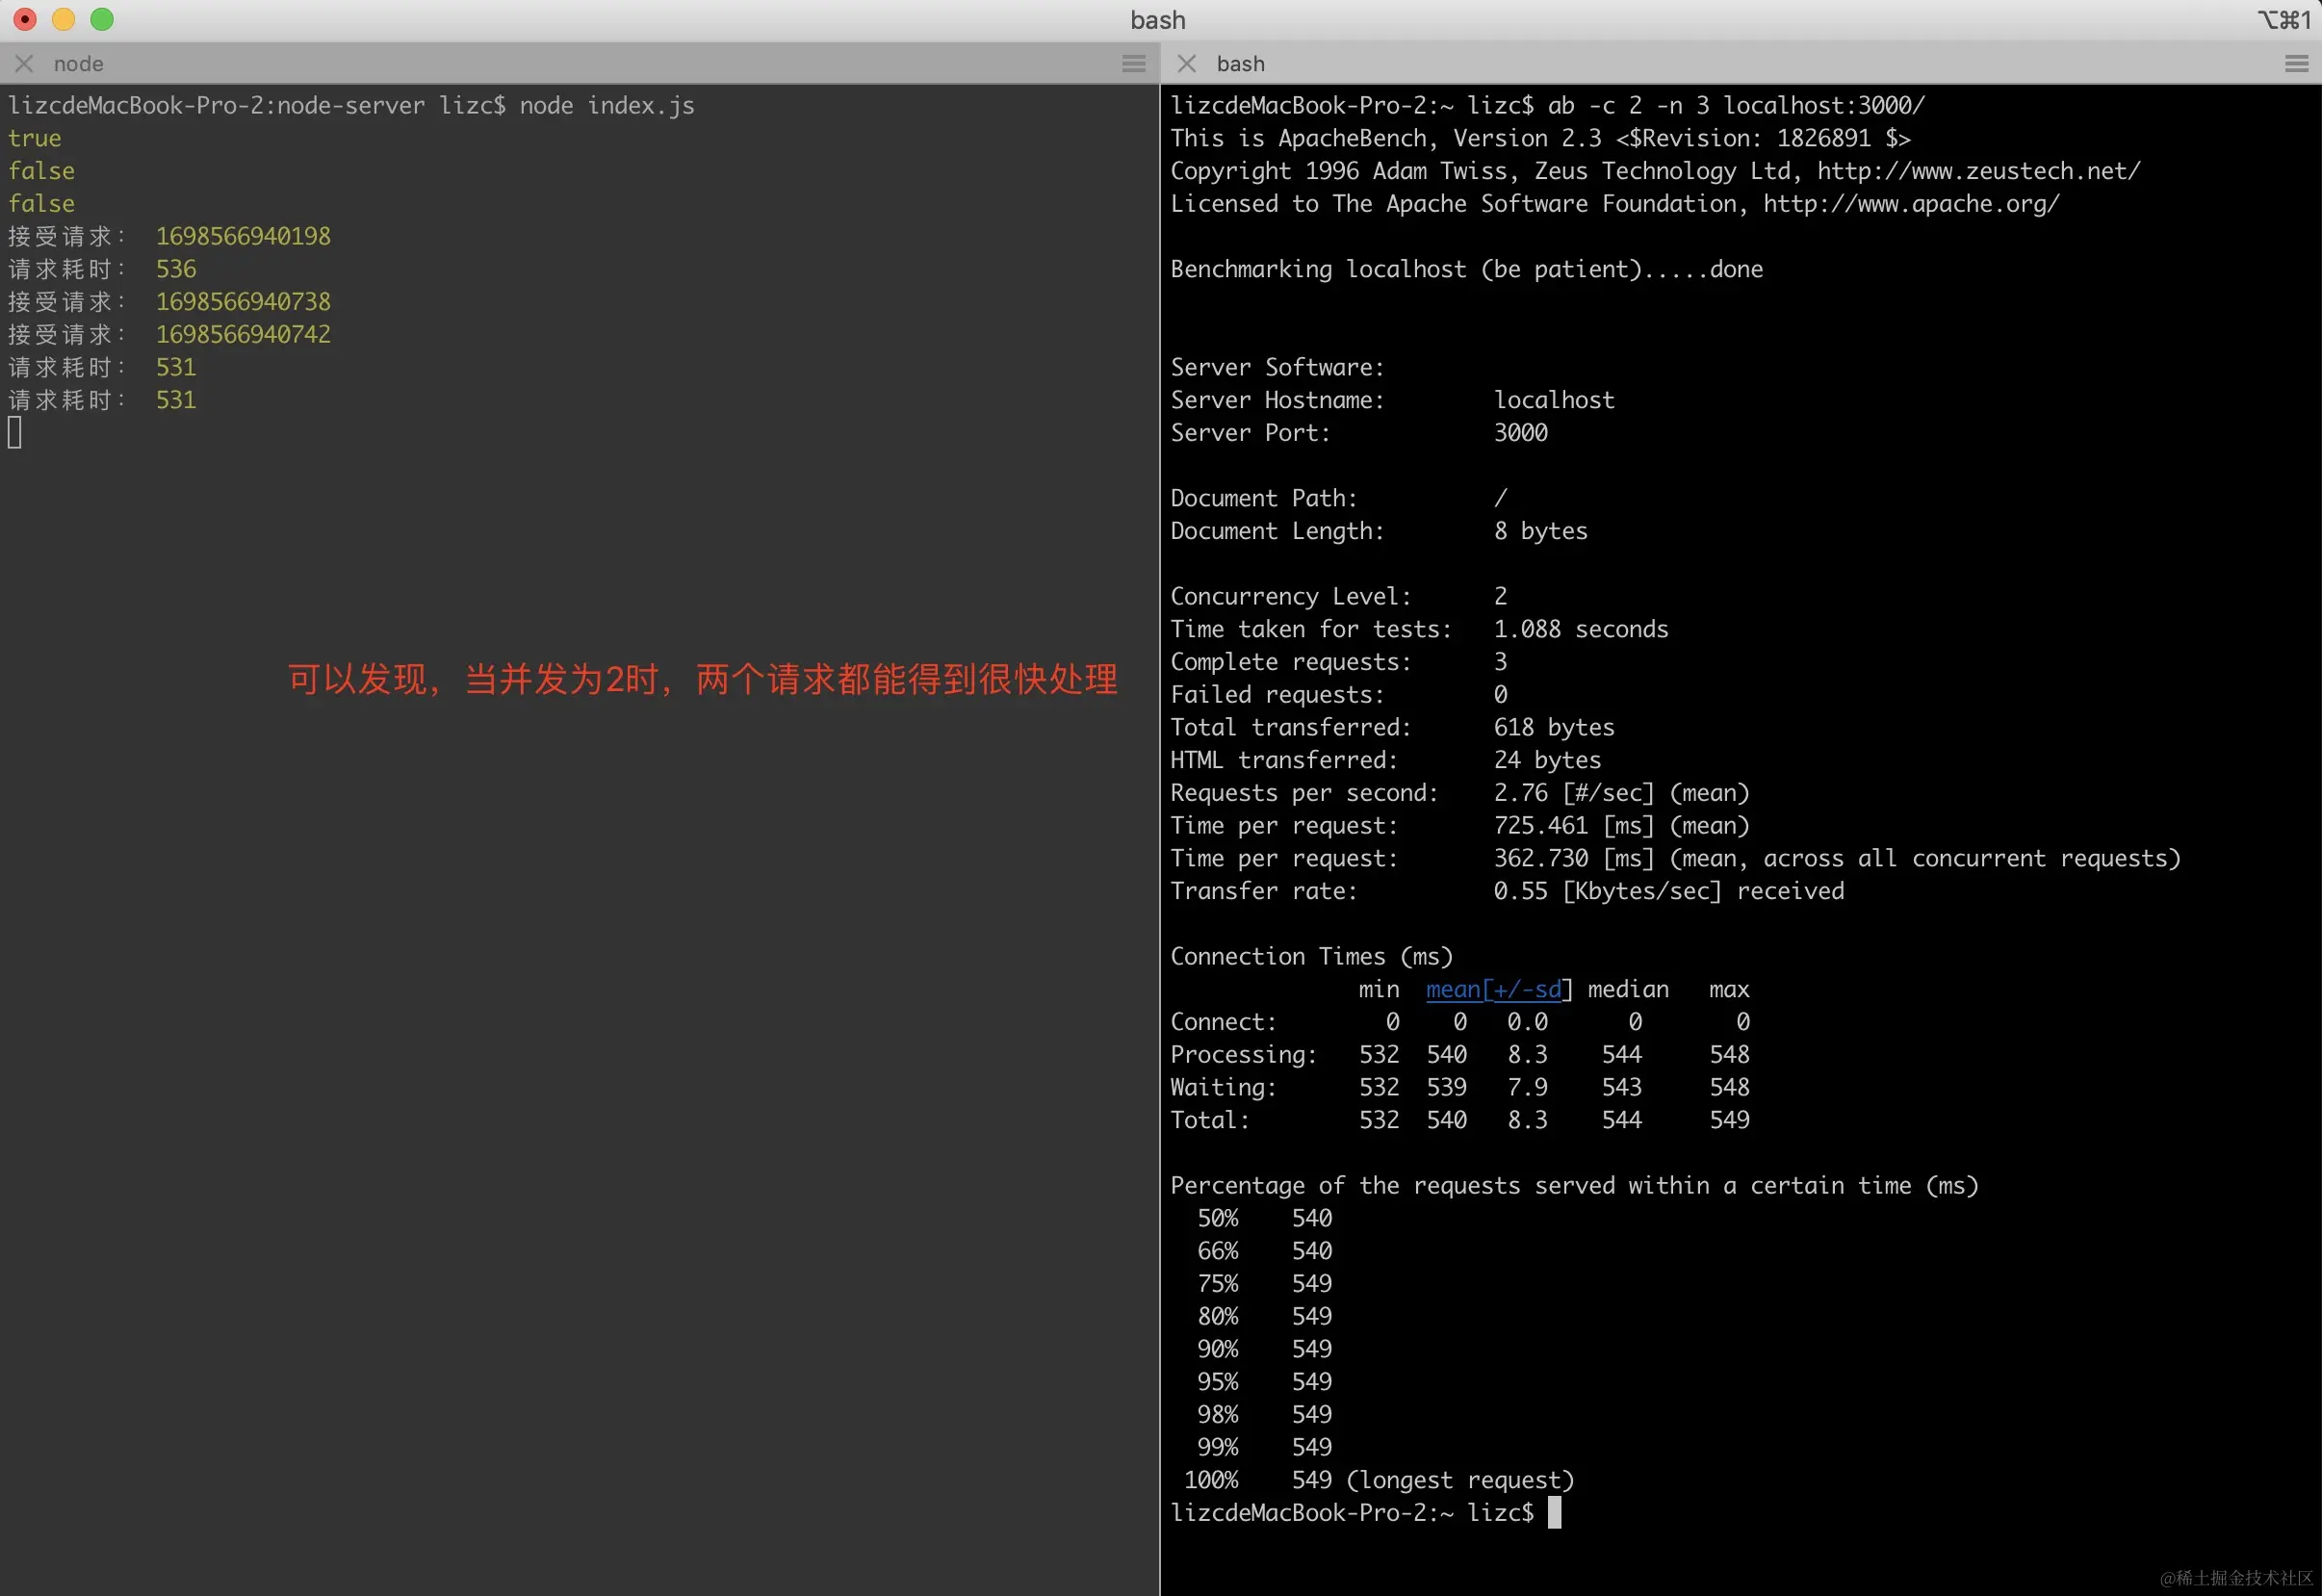Click the red Chinese annotation text
This screenshot has height=1596, width=2322.
click(702, 679)
